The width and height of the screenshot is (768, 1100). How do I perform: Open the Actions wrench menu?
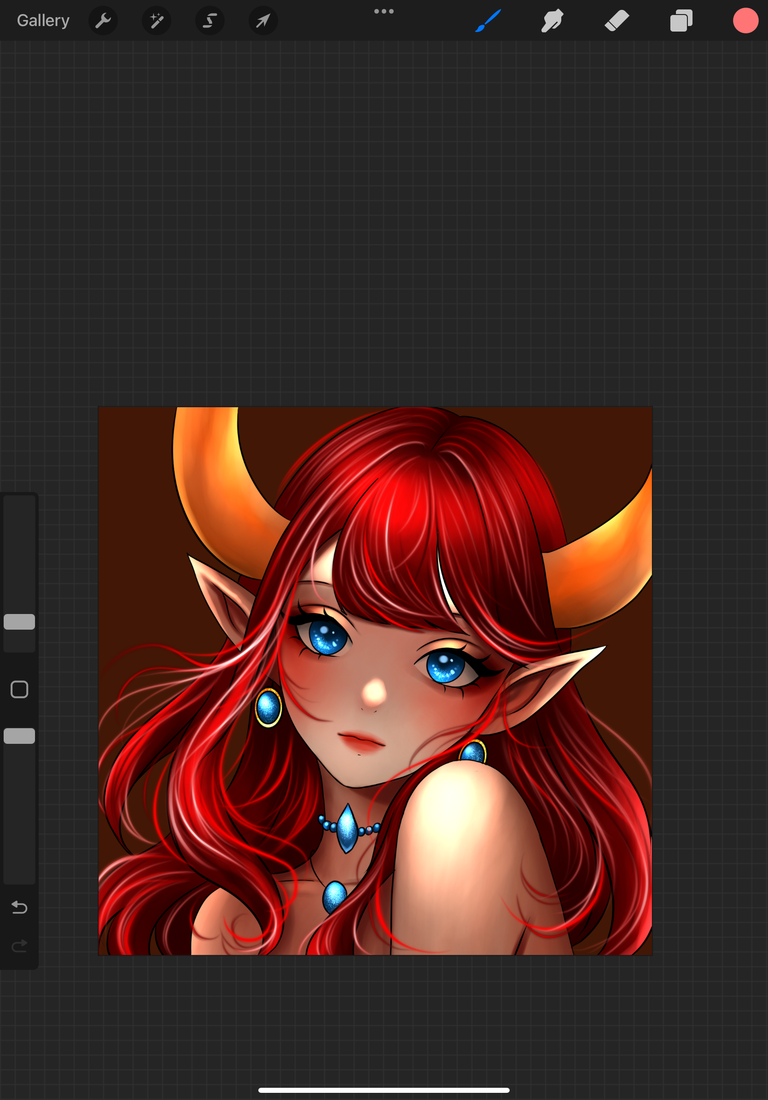103,20
